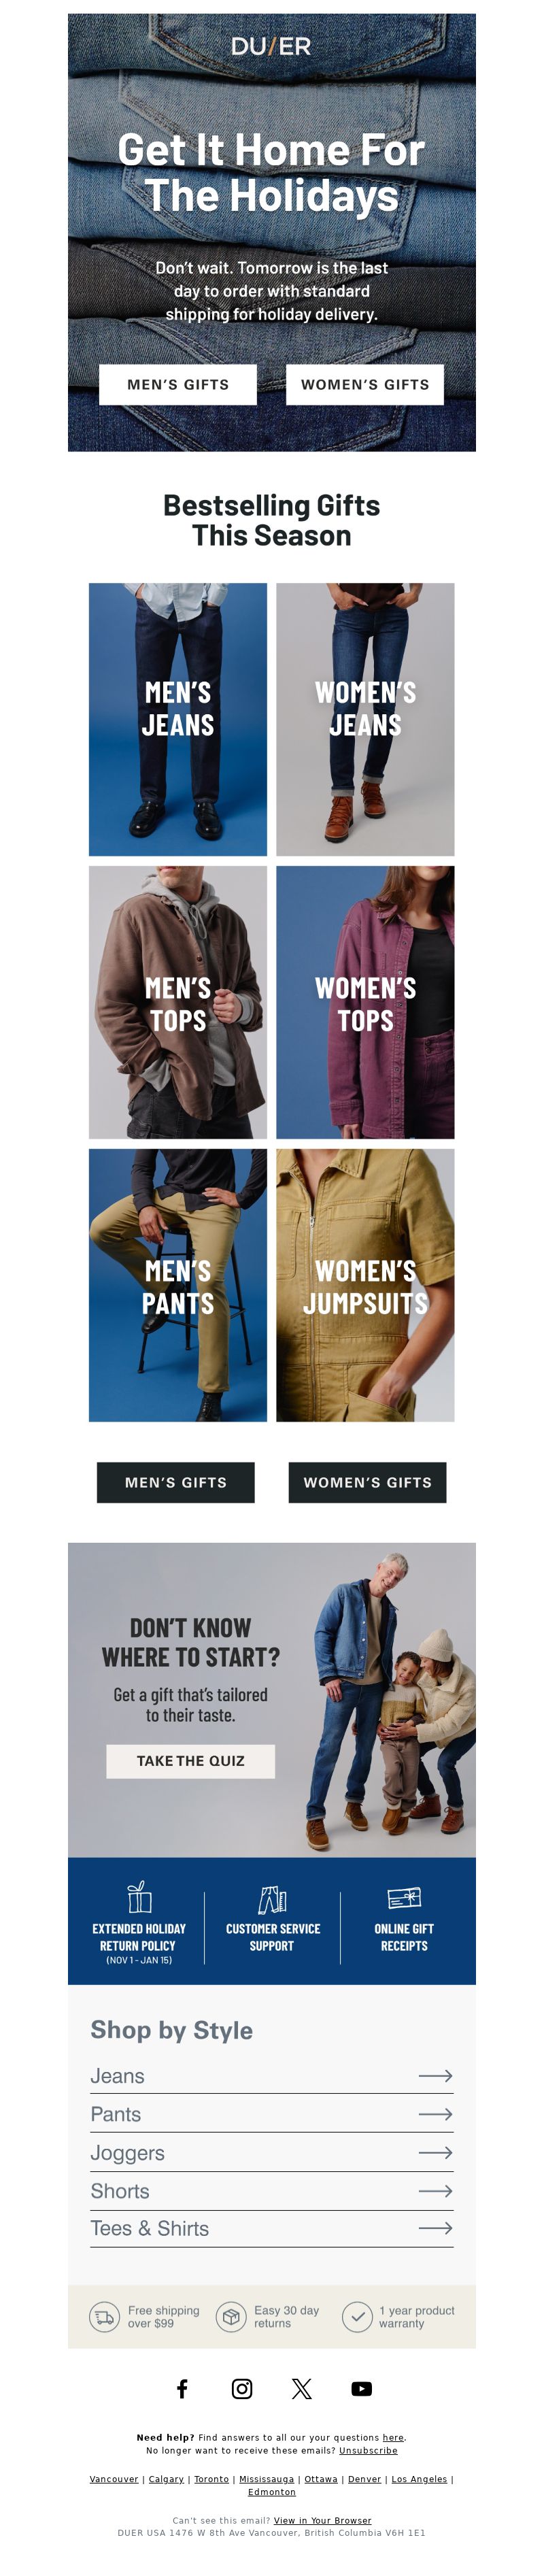Open the YouTube social icon

pos(362,2389)
